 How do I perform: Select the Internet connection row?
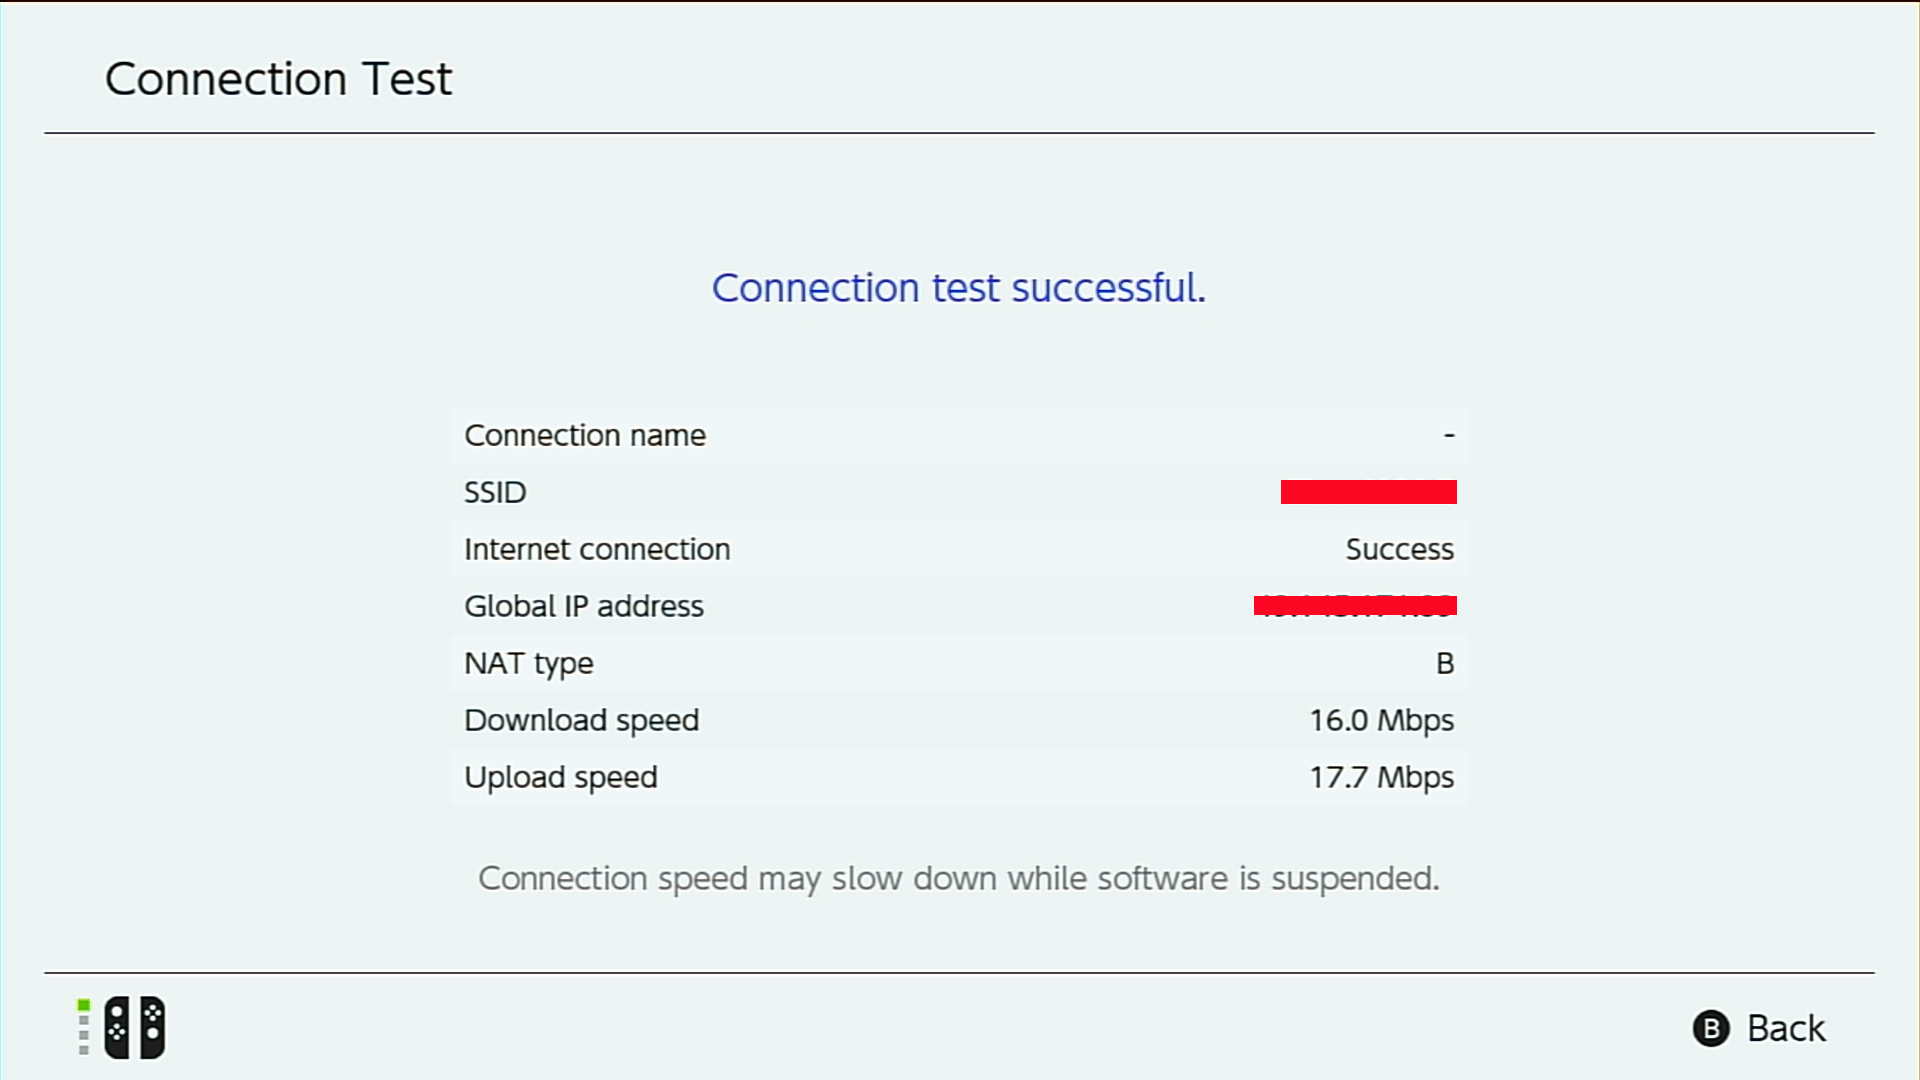point(958,549)
